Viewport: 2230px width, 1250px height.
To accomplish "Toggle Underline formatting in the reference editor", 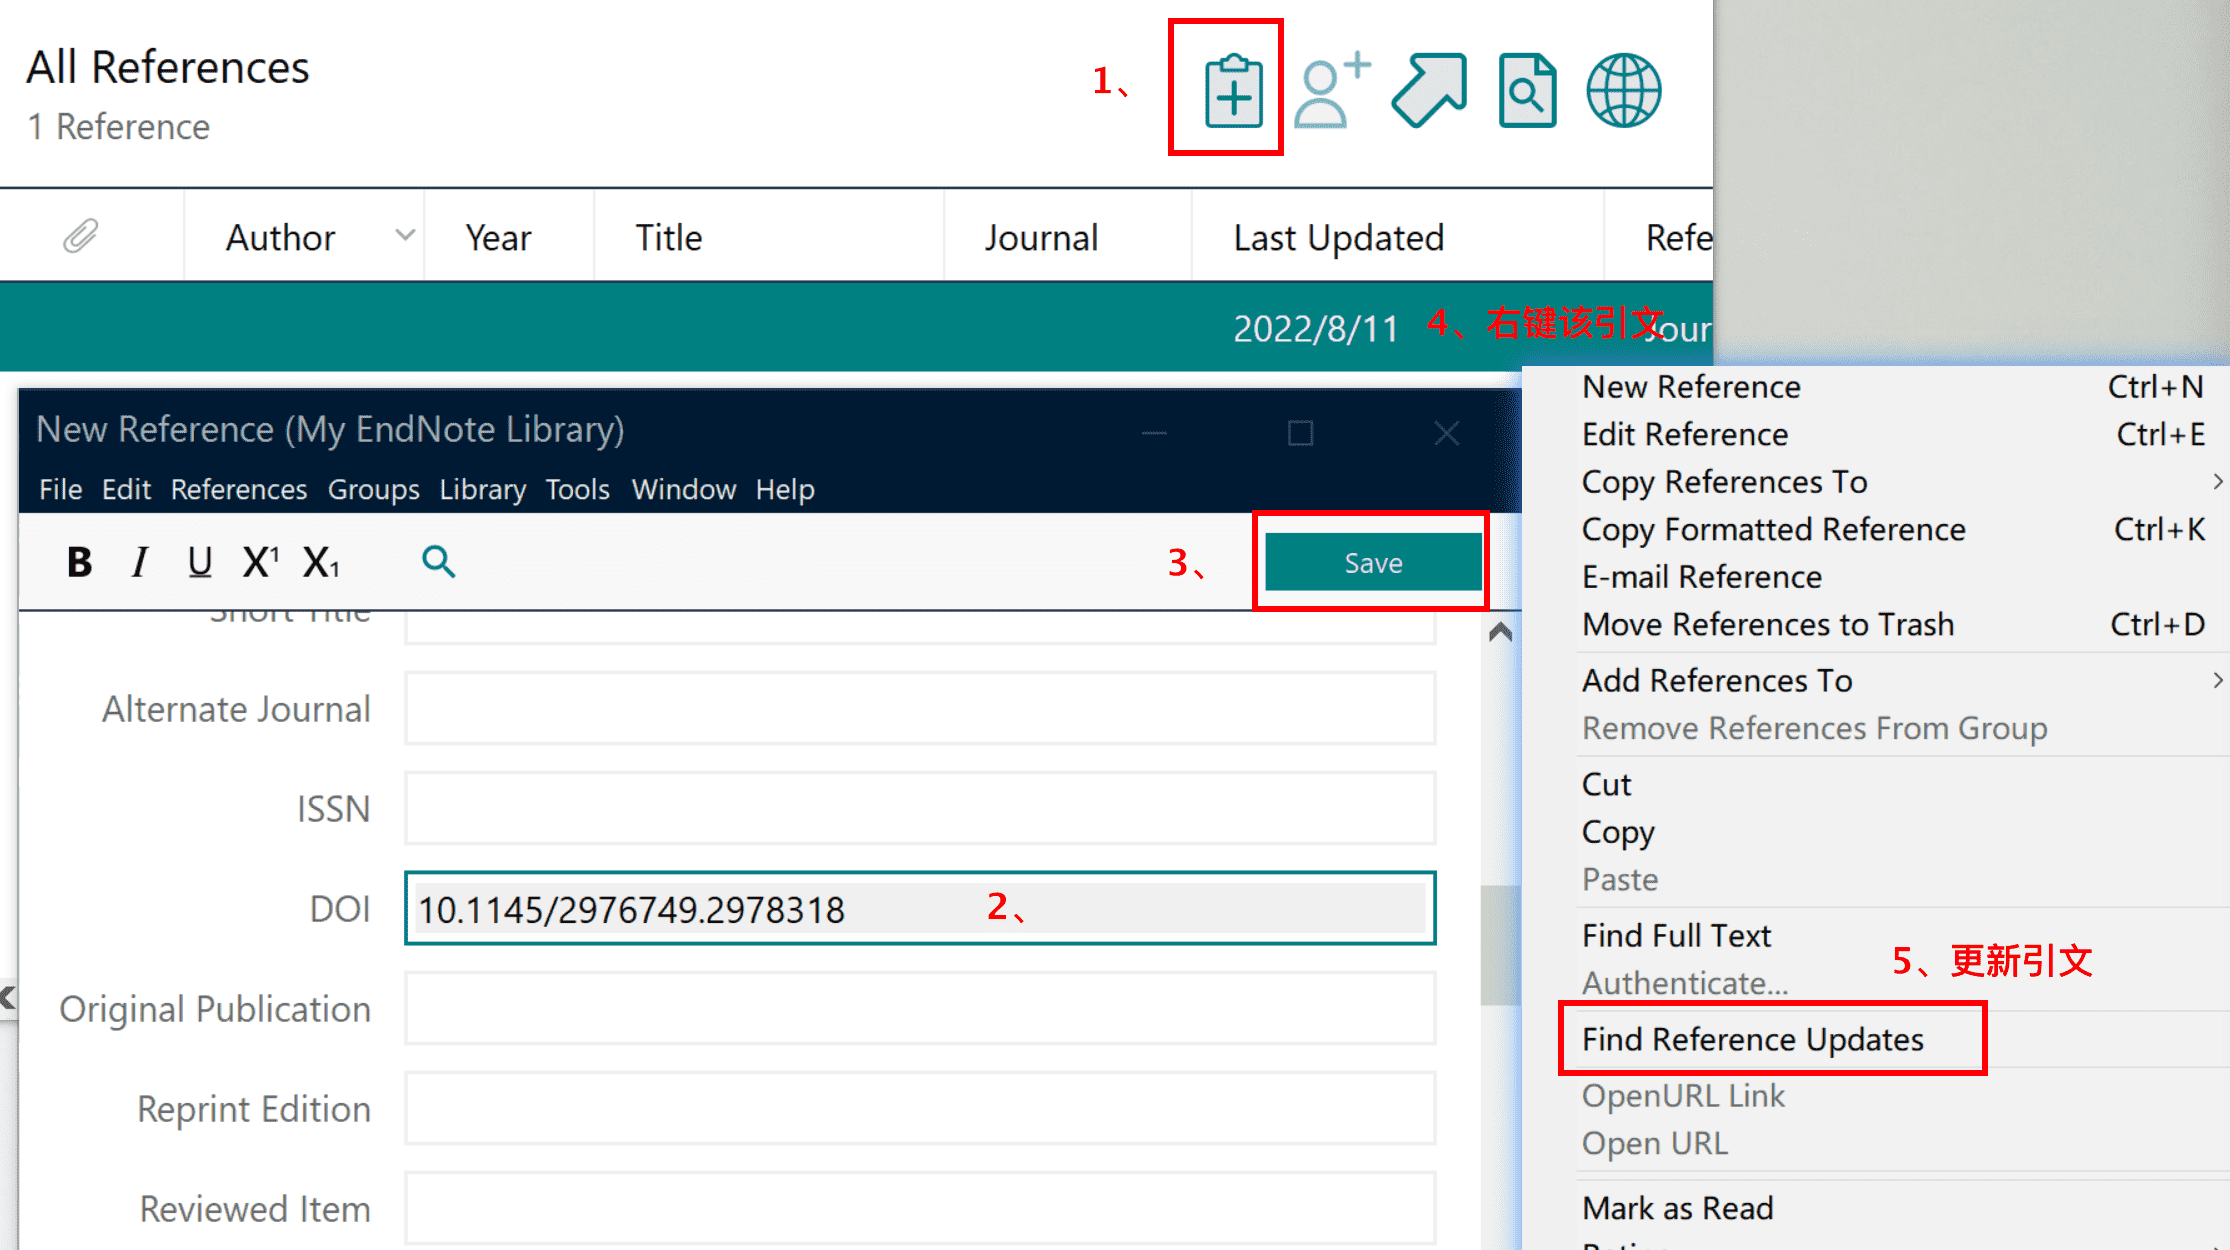I will [200, 563].
